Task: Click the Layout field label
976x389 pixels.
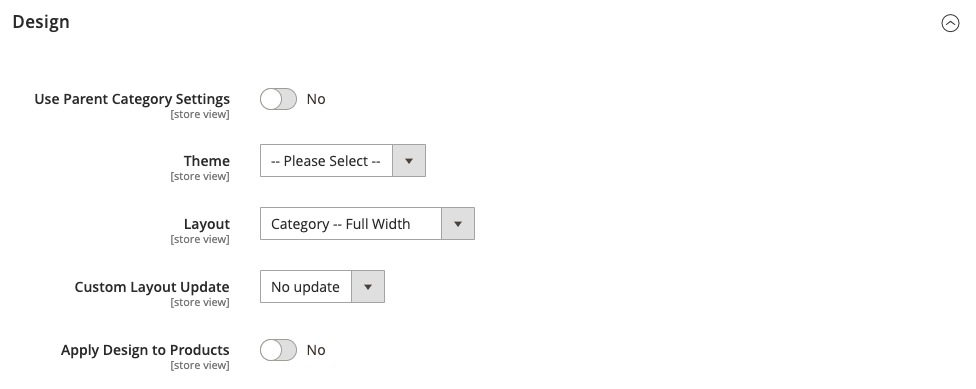Action: coord(207,223)
